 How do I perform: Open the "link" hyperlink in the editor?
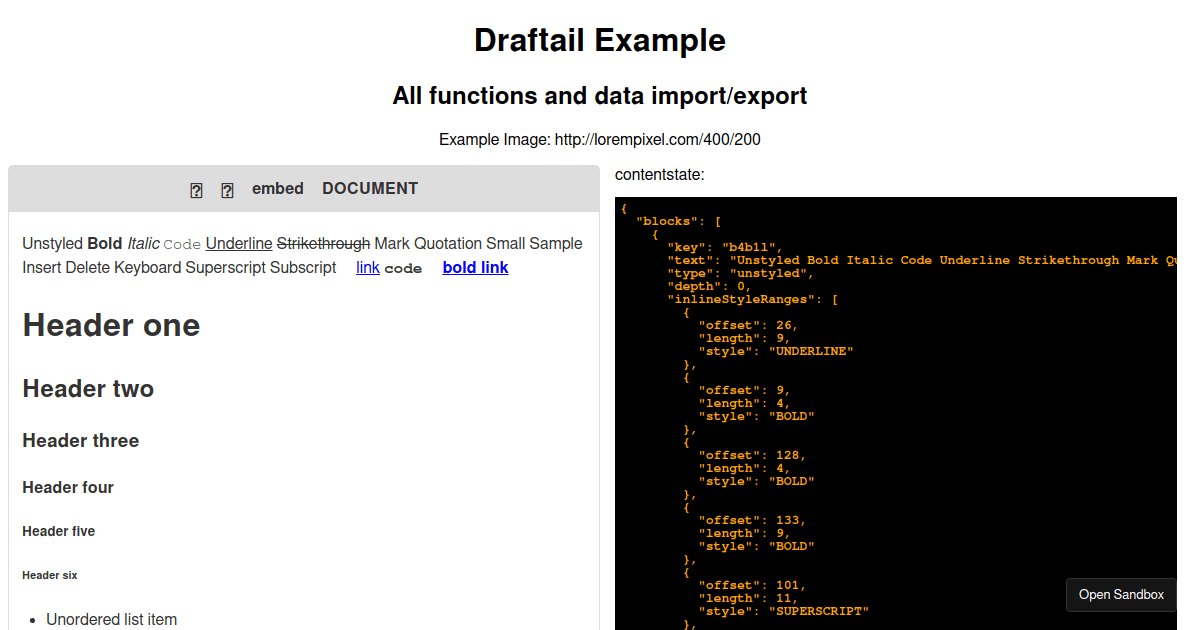pyautogui.click(x=367, y=267)
